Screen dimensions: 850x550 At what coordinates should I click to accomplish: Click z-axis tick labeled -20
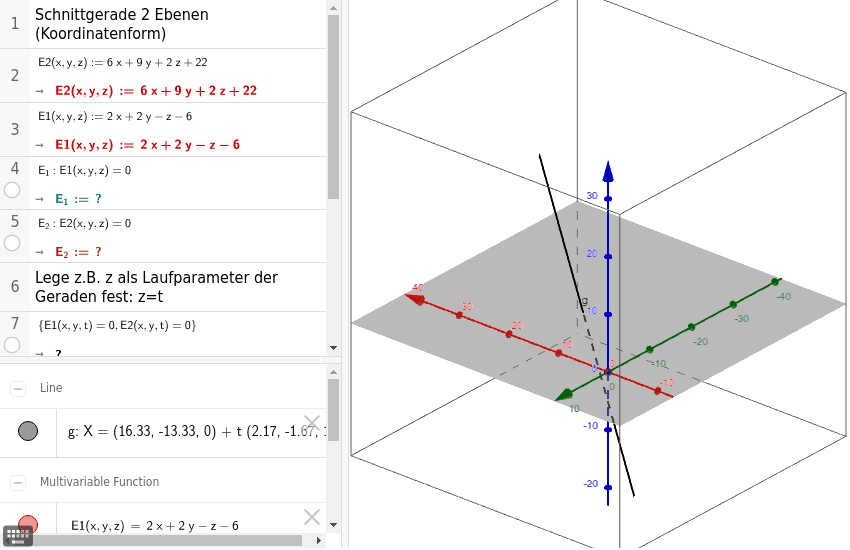point(608,488)
